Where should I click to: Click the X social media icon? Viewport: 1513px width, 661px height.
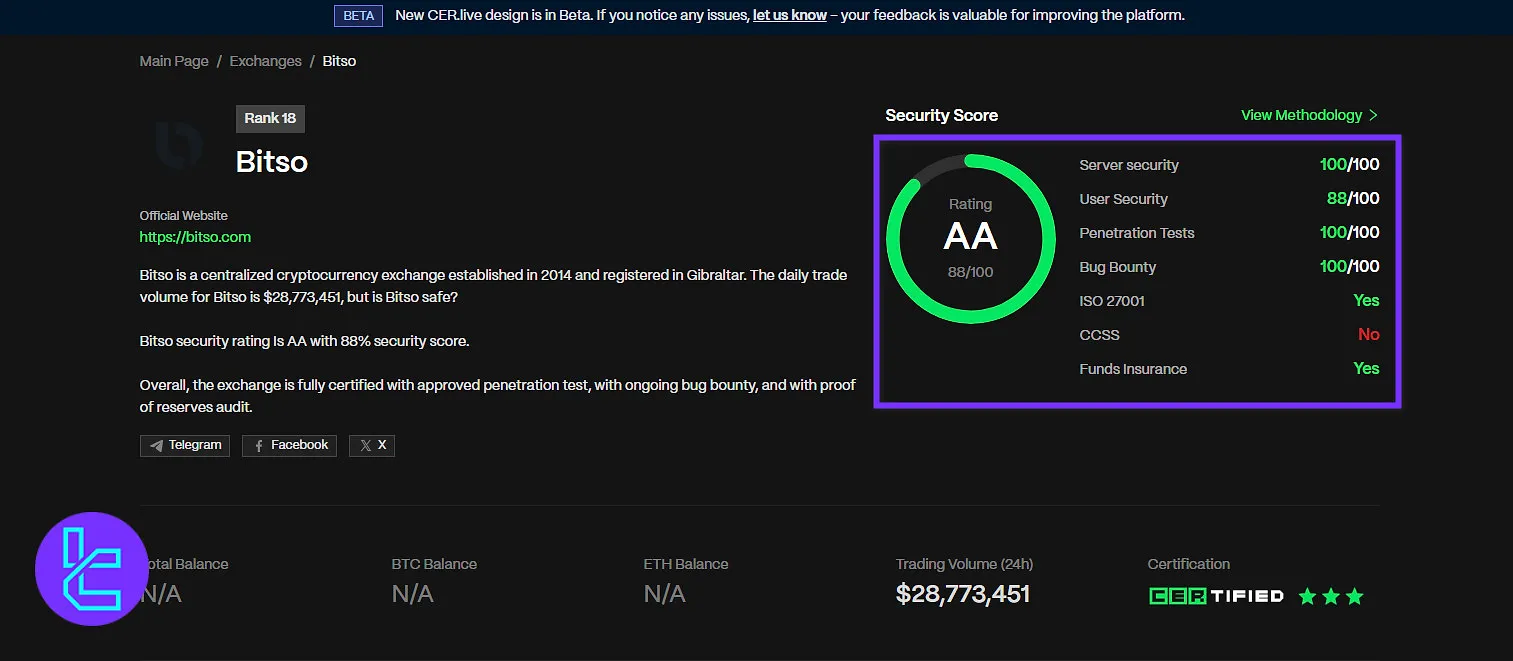tap(365, 445)
